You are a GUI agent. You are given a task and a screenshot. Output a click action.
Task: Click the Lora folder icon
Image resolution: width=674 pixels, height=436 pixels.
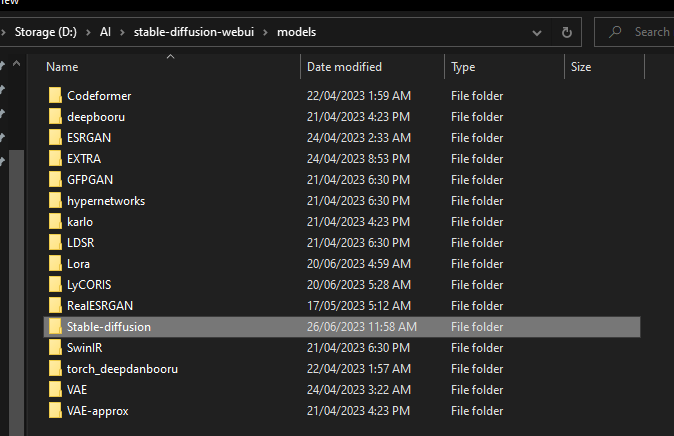(55, 264)
